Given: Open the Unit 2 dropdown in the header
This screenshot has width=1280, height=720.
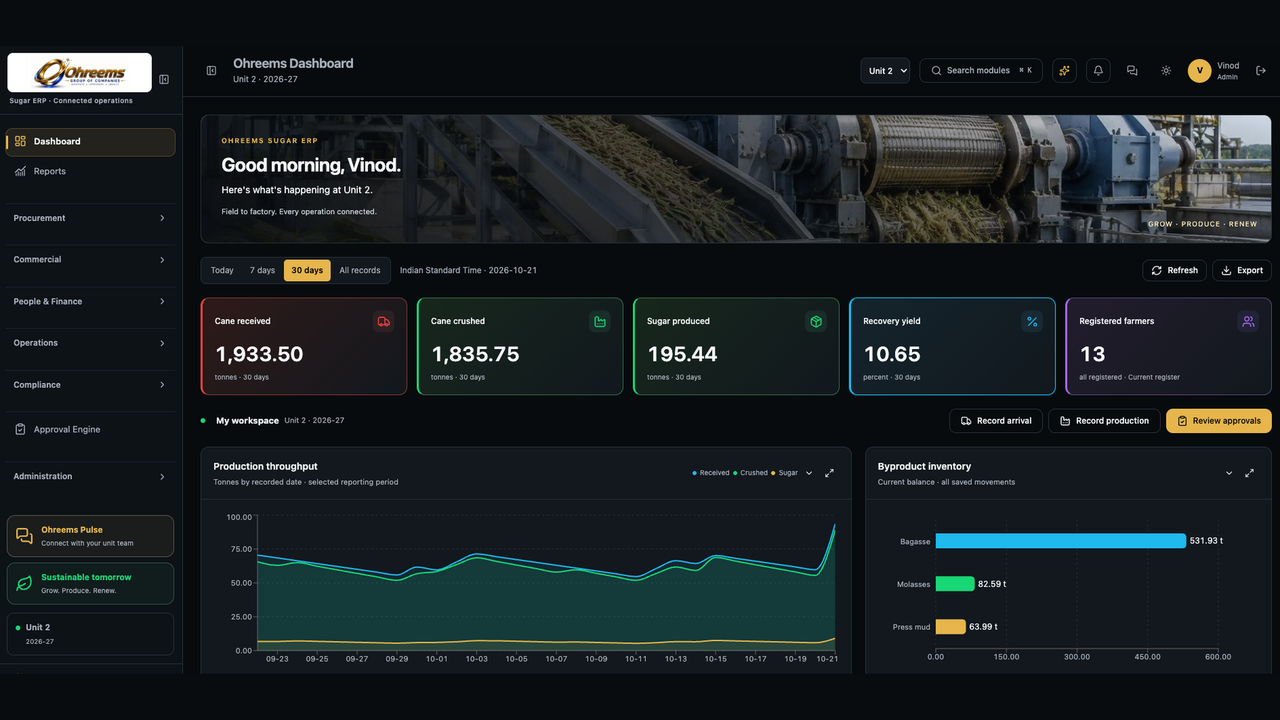Looking at the screenshot, I should pyautogui.click(x=885, y=71).
